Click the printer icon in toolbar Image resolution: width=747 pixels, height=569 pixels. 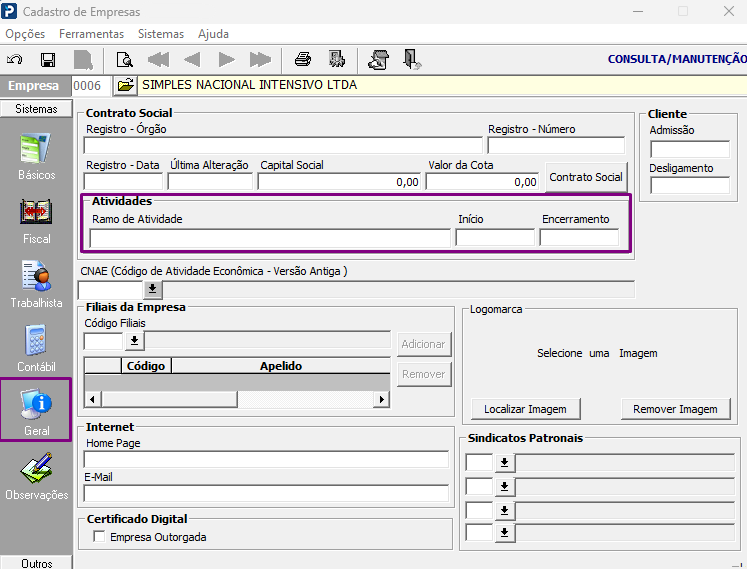tap(303, 60)
